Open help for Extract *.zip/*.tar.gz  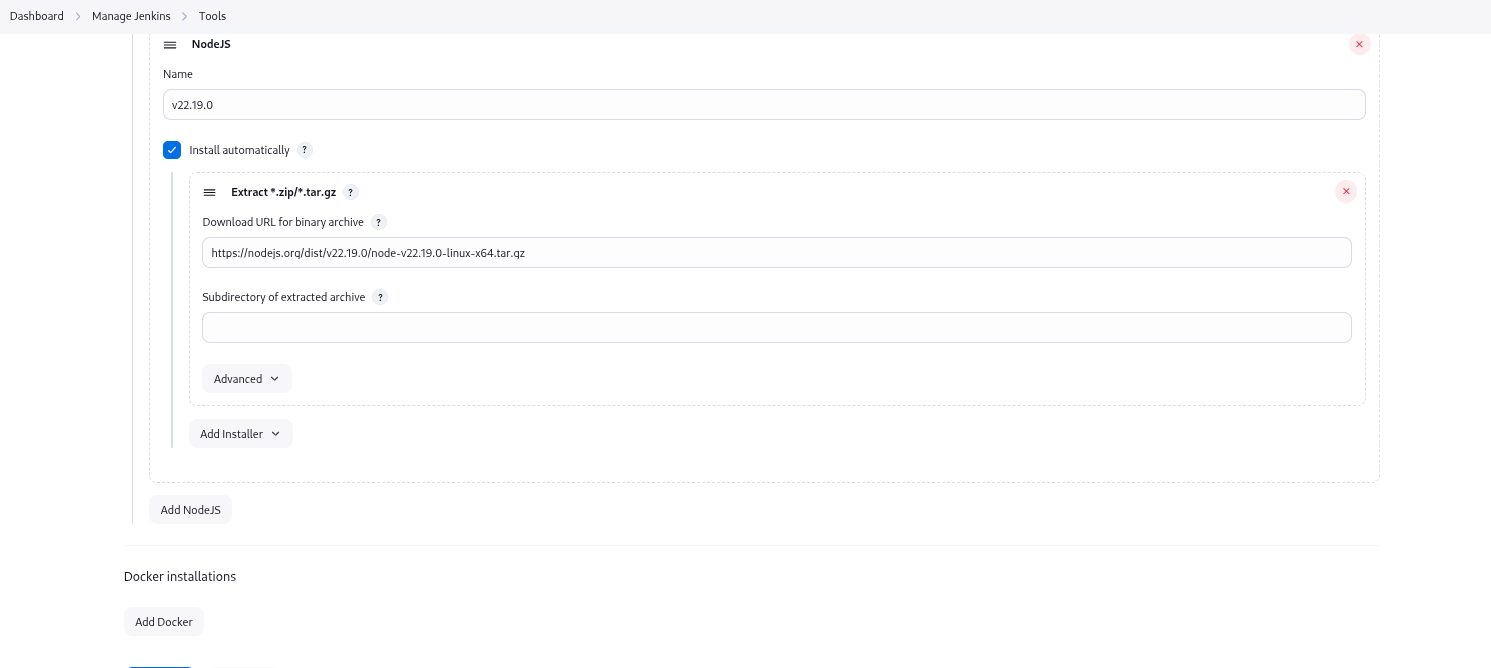[351, 192]
